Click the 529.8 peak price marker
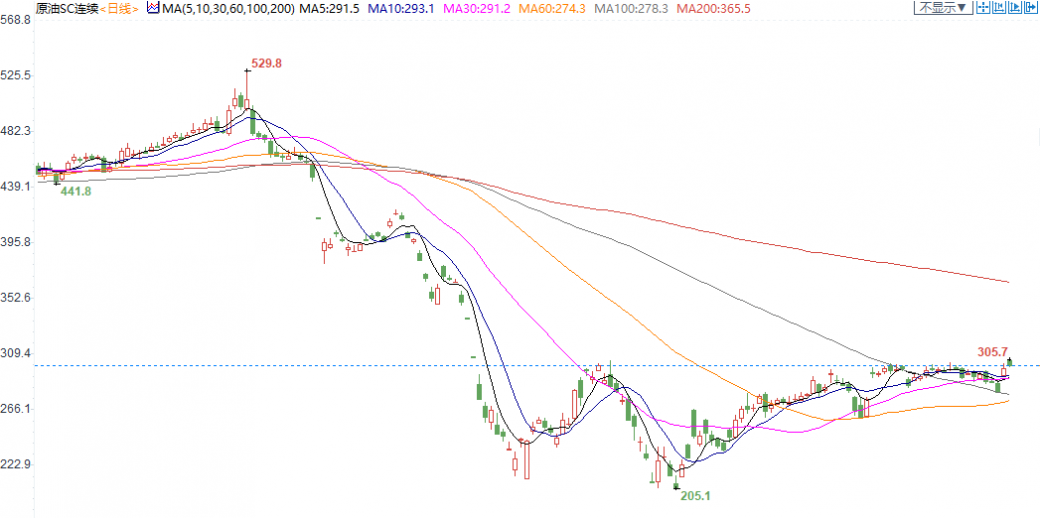The width and height of the screenshot is (1040, 521). (x=267, y=63)
